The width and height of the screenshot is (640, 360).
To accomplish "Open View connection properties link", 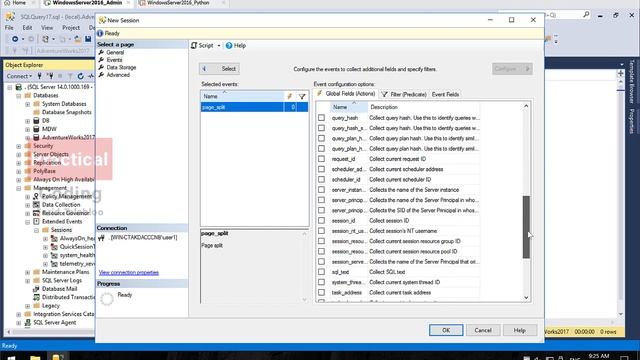I will (x=129, y=273).
